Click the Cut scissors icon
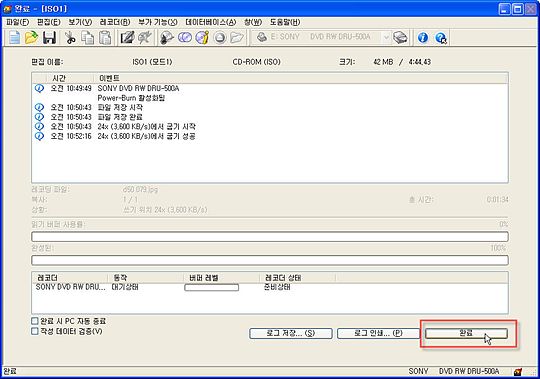Image resolution: width=540 pixels, height=379 pixels. [x=70, y=38]
